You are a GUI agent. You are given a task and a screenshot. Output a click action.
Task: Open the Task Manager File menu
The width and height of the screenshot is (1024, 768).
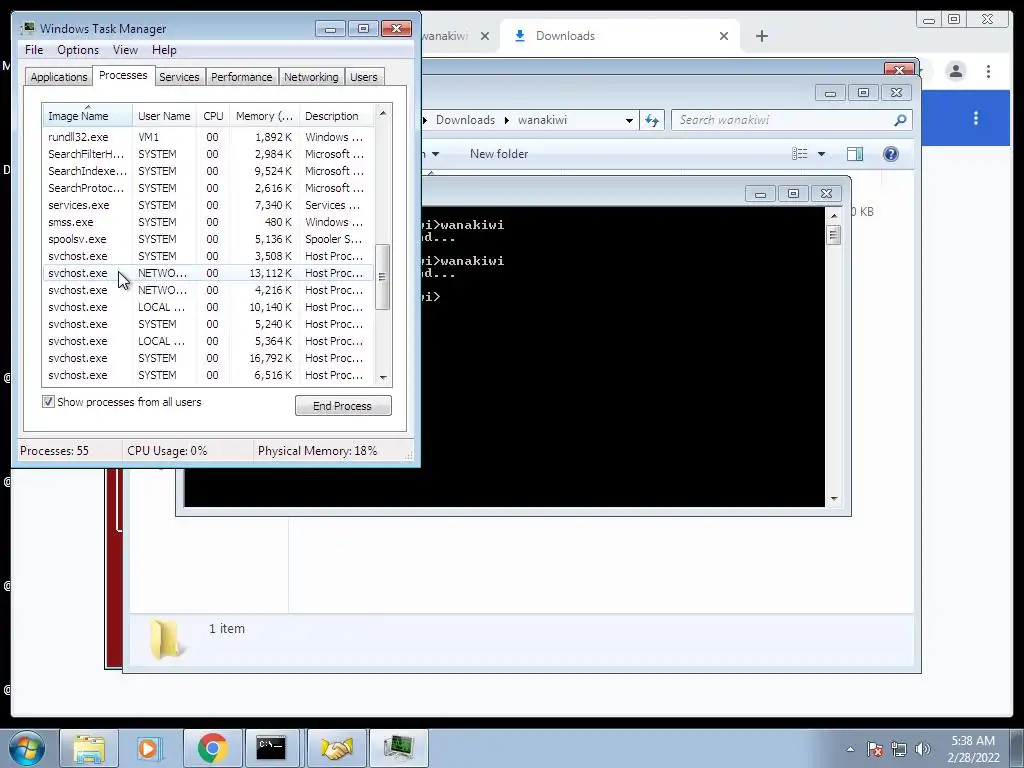pyautogui.click(x=34, y=50)
